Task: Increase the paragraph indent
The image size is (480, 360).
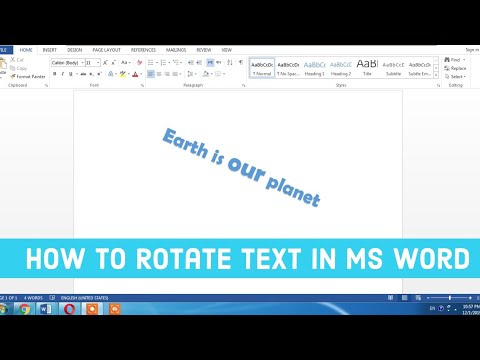Action: coord(199,62)
